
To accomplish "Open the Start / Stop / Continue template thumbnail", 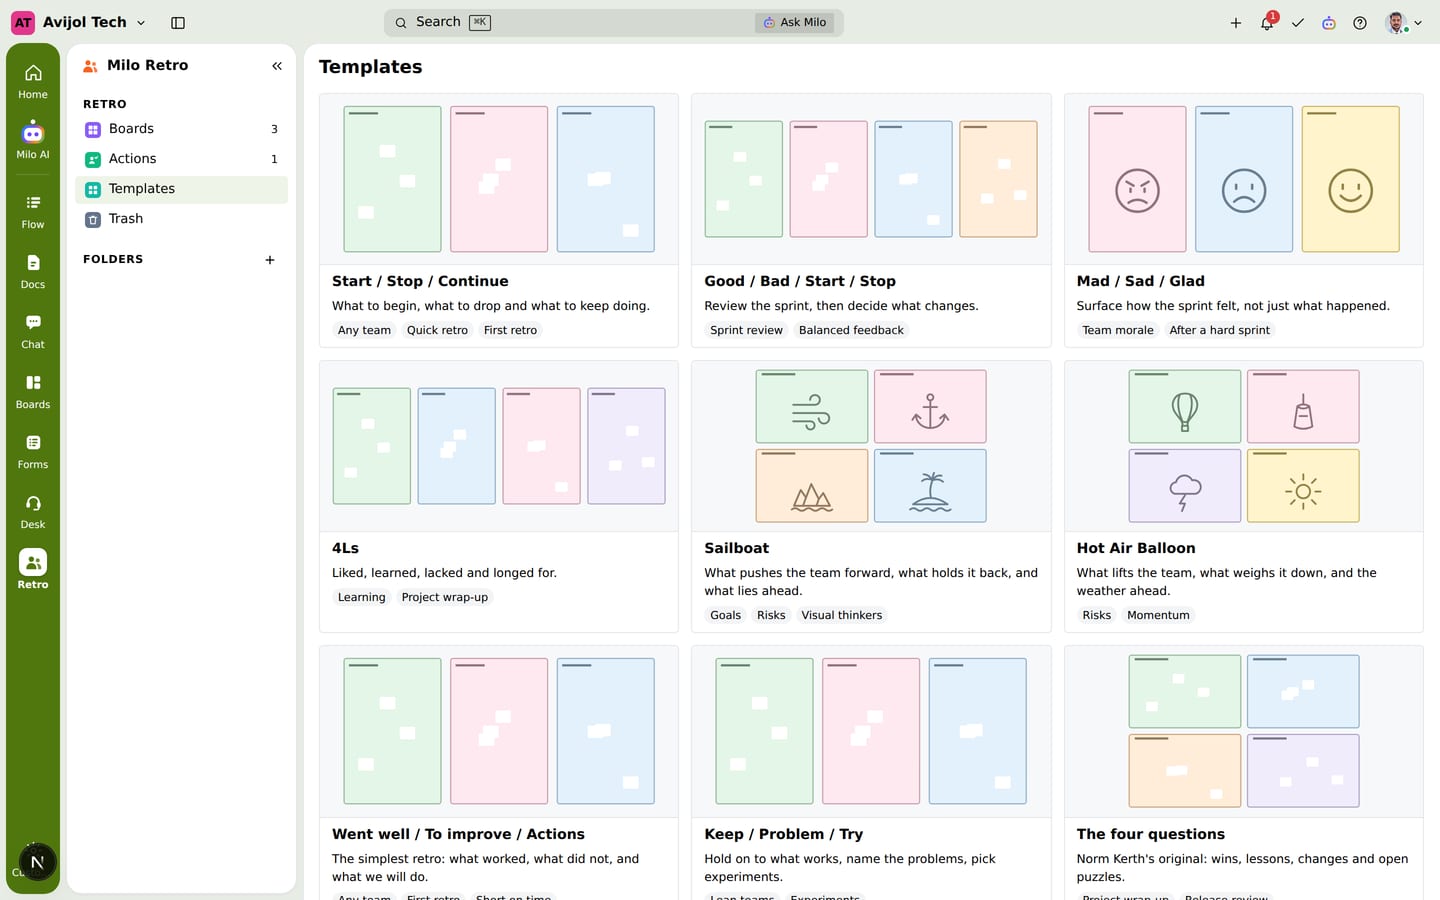I will pyautogui.click(x=499, y=179).
